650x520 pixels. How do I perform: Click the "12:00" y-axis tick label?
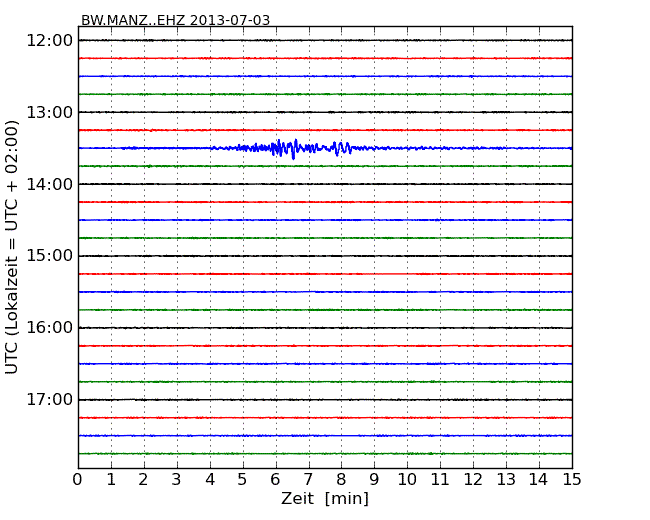pos(50,41)
